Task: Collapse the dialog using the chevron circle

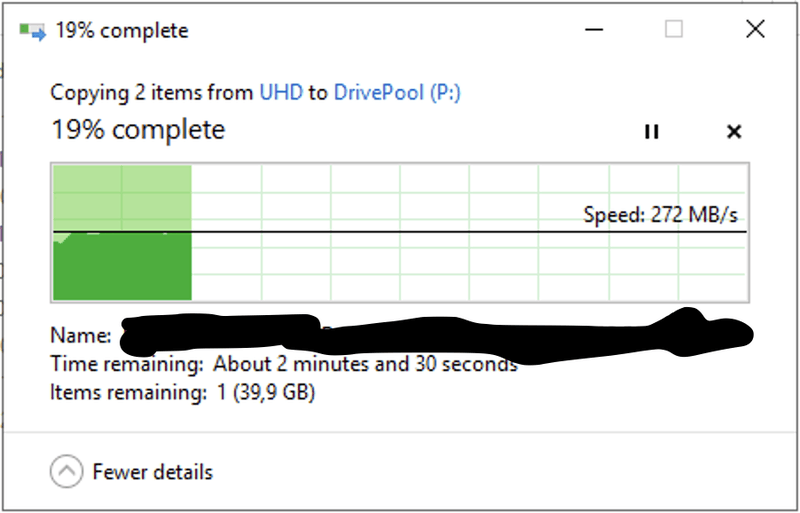Action: [66, 471]
